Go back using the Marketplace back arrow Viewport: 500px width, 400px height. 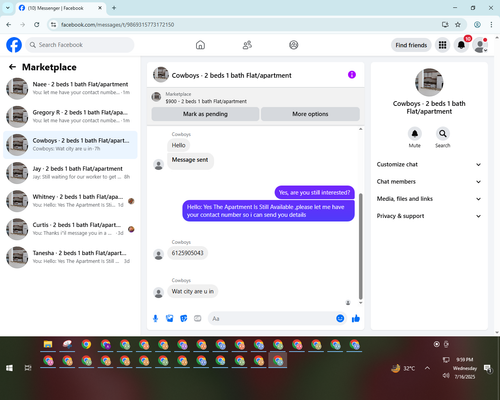pyautogui.click(x=12, y=67)
